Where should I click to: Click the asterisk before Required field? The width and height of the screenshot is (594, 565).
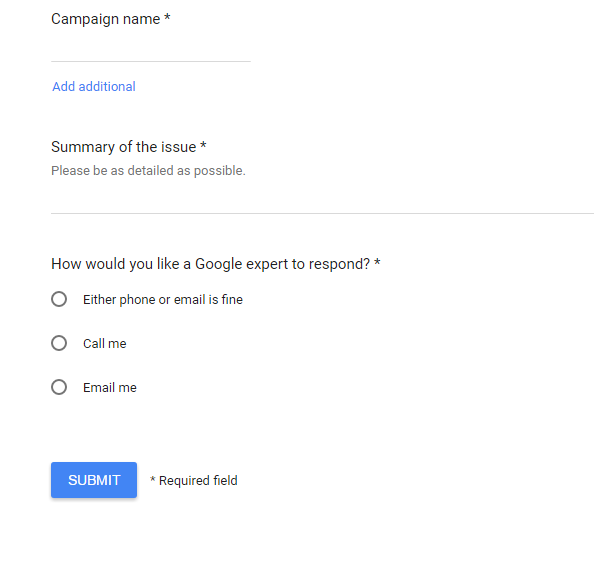click(x=153, y=479)
